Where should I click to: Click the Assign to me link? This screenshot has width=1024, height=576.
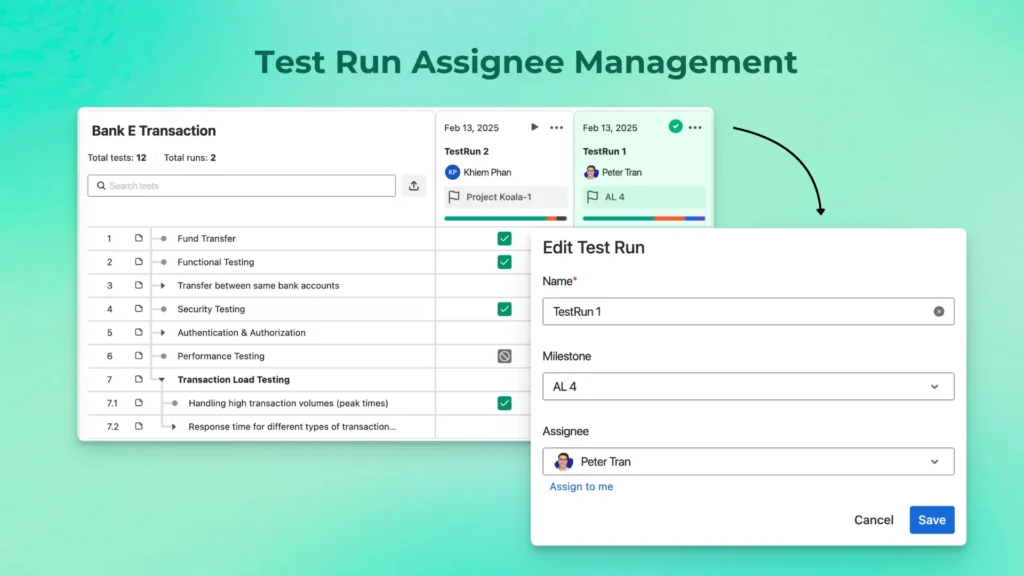(x=581, y=487)
